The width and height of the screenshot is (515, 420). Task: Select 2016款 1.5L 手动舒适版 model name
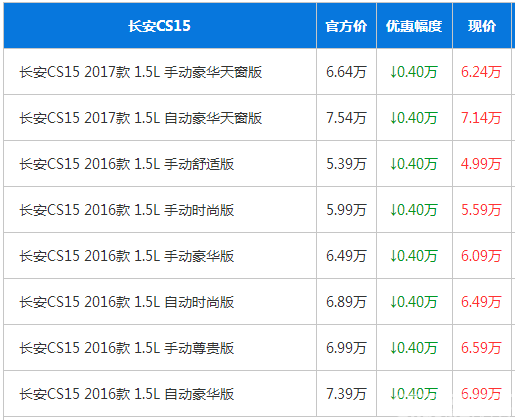pos(127,164)
